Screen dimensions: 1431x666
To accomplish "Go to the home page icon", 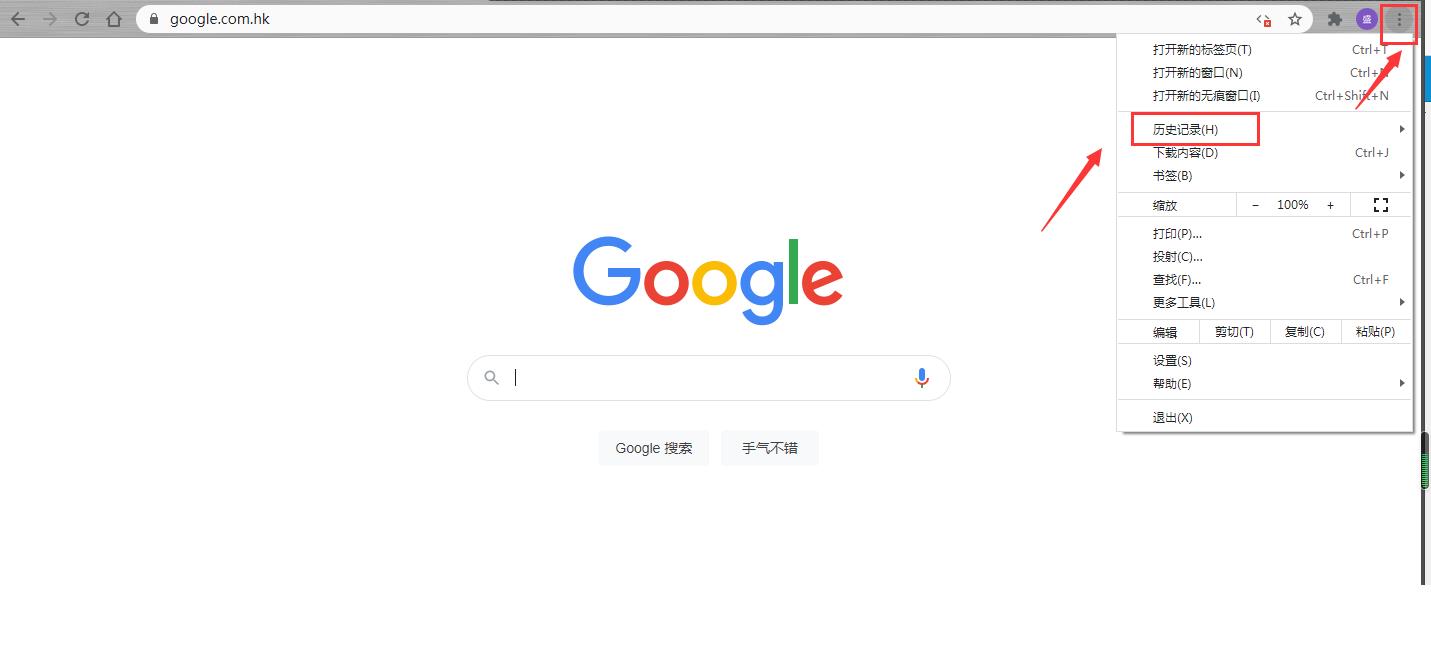I will 114,19.
